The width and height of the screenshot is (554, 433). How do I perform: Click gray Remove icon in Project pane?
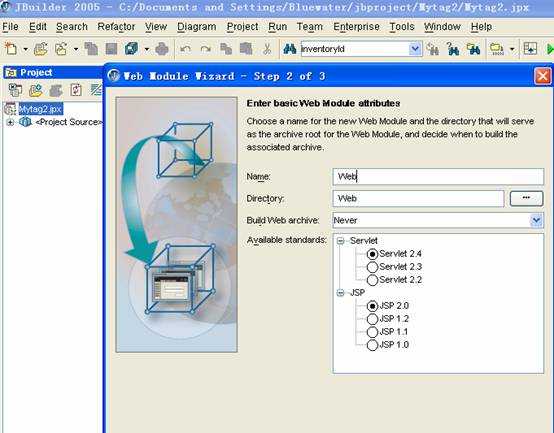(x=56, y=90)
